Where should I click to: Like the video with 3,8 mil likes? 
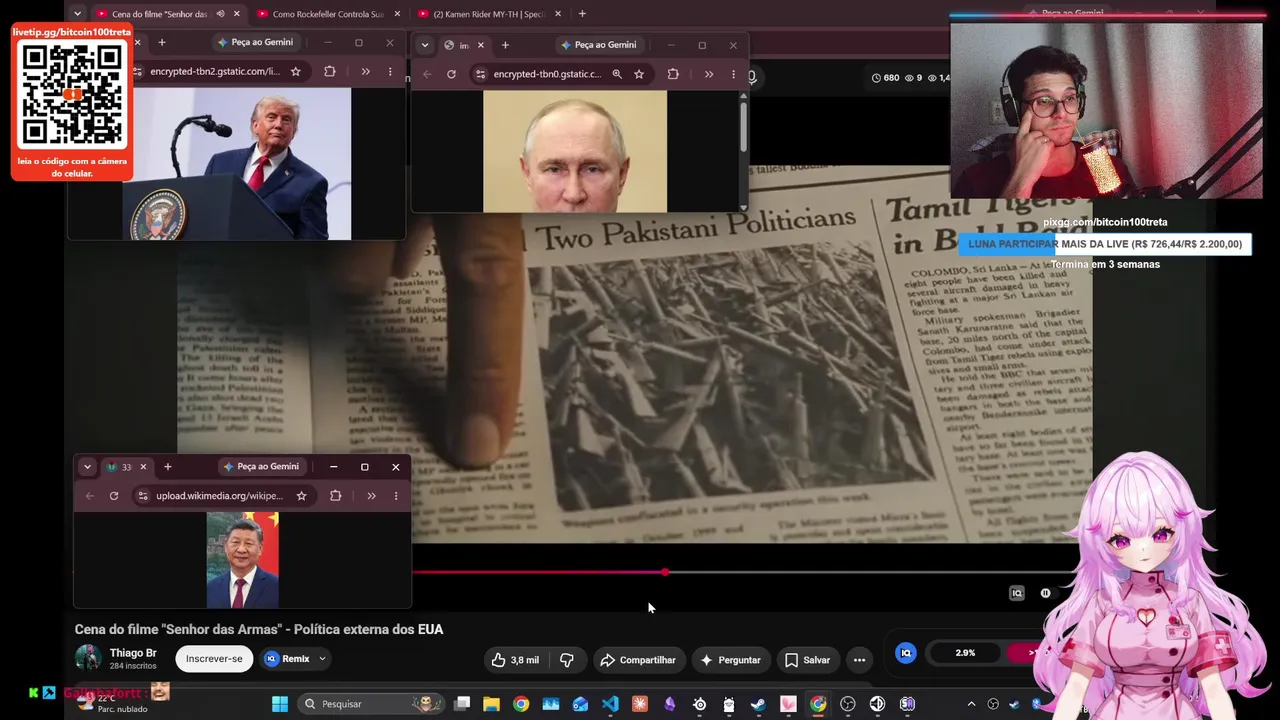click(x=515, y=660)
